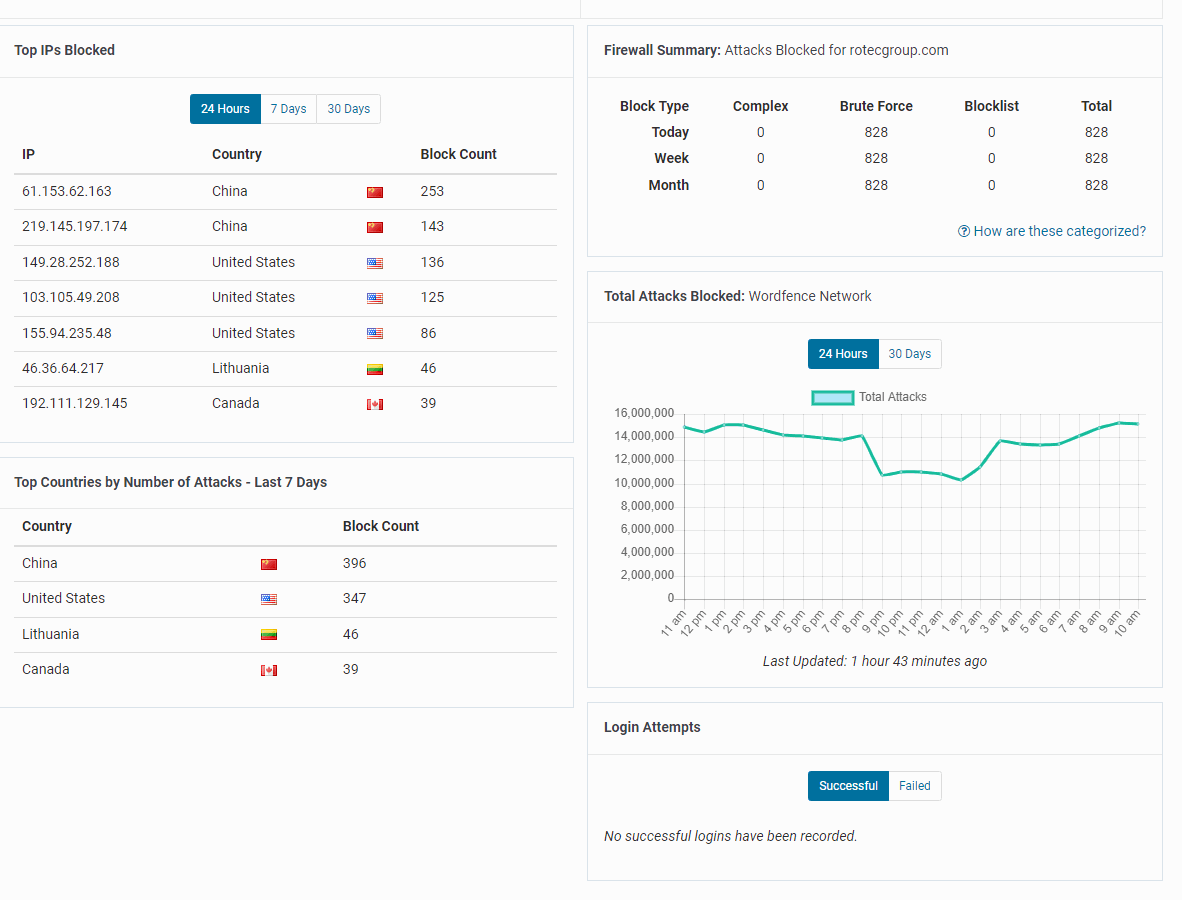Image resolution: width=1182 pixels, height=900 pixels.
Task: Click 'No successful logins have been recorded' message
Action: click(x=730, y=836)
